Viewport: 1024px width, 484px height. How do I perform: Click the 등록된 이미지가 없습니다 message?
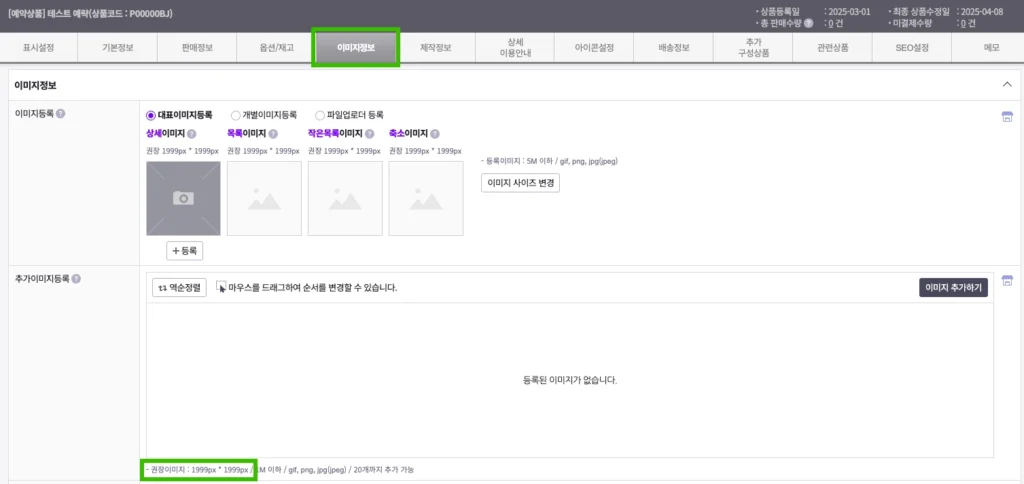click(569, 380)
